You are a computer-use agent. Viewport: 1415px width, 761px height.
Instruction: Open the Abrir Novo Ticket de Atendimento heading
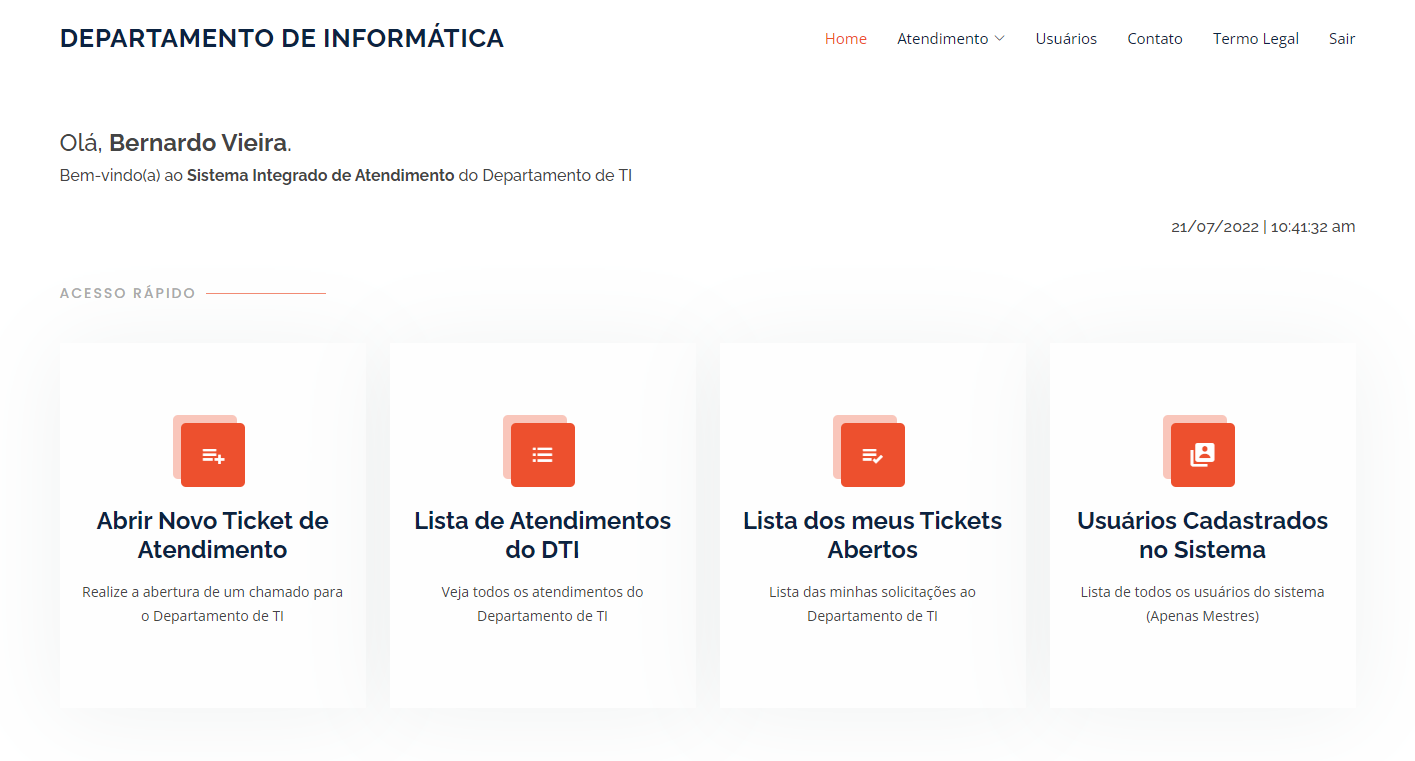point(213,535)
